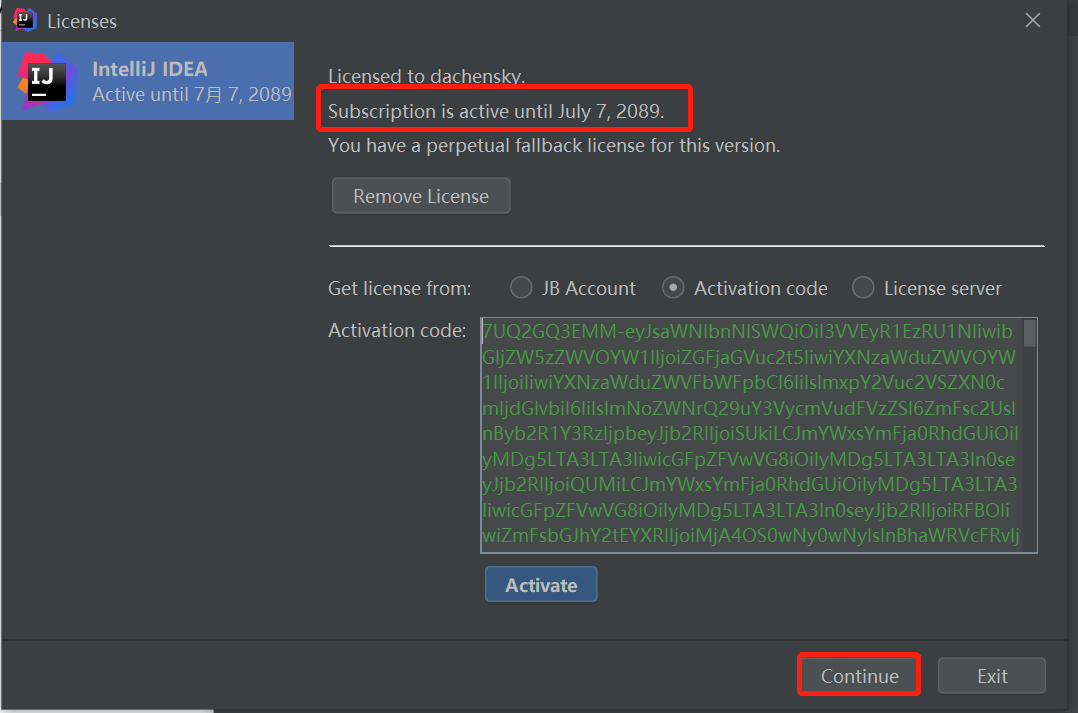This screenshot has width=1078, height=713.
Task: Click the Exit button
Action: [992, 676]
